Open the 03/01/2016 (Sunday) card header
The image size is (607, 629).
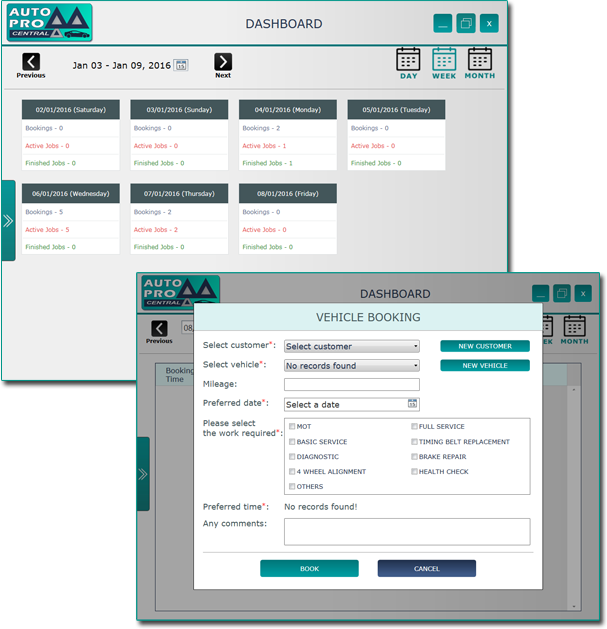179,110
